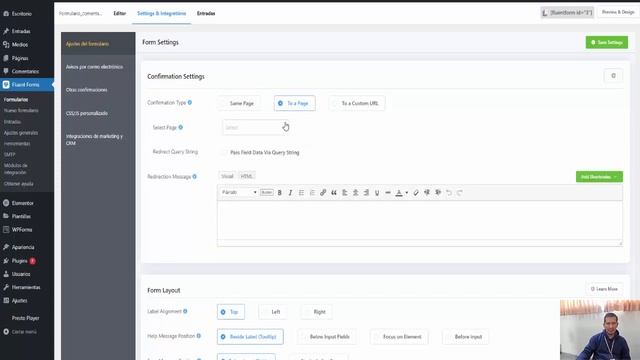The height and width of the screenshot is (360, 640).
Task: Select the Same Page confirmation type
Action: pos(238,103)
